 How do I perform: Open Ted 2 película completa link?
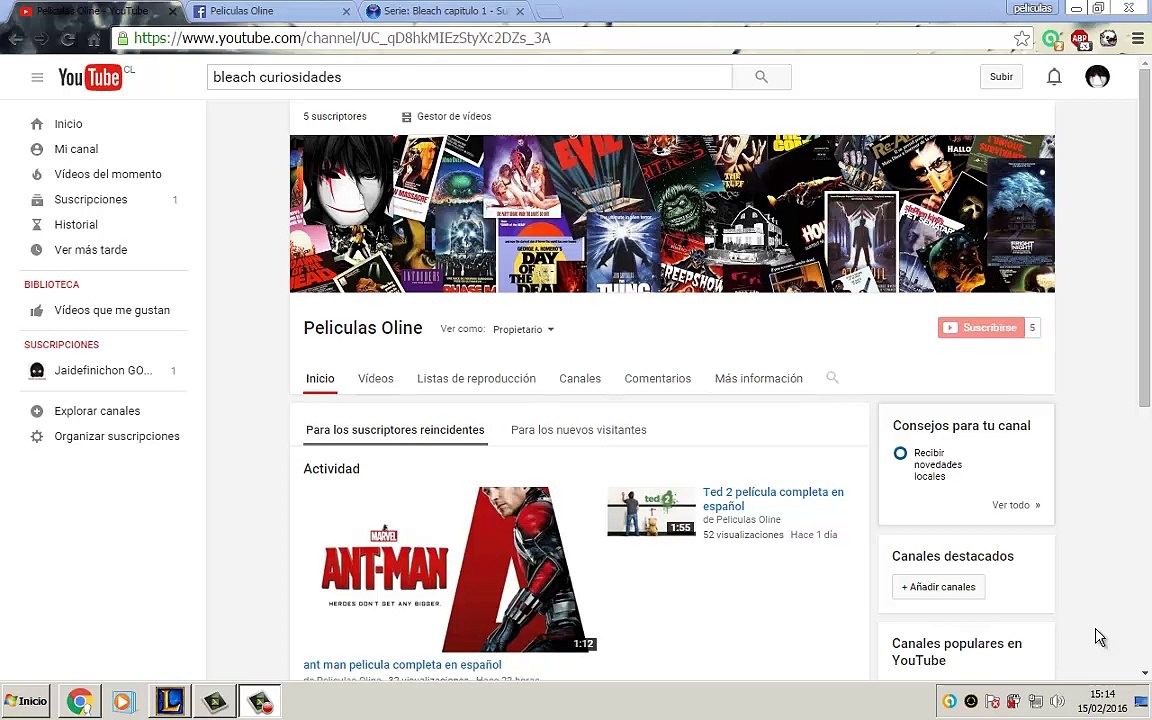click(773, 499)
